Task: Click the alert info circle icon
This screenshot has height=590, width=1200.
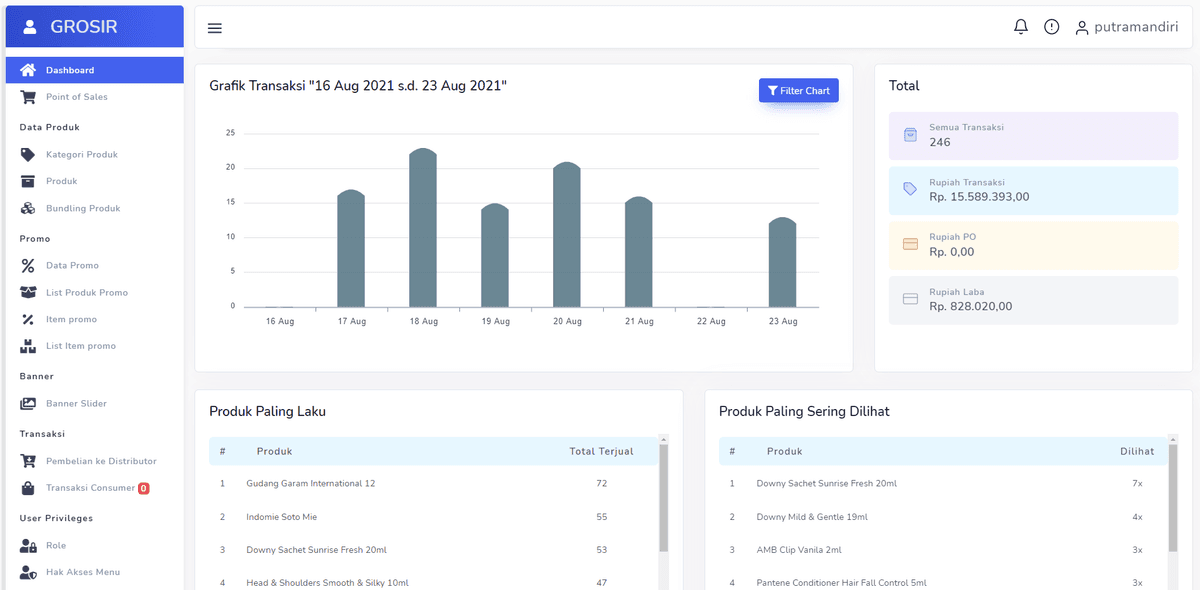Action: coord(1051,27)
